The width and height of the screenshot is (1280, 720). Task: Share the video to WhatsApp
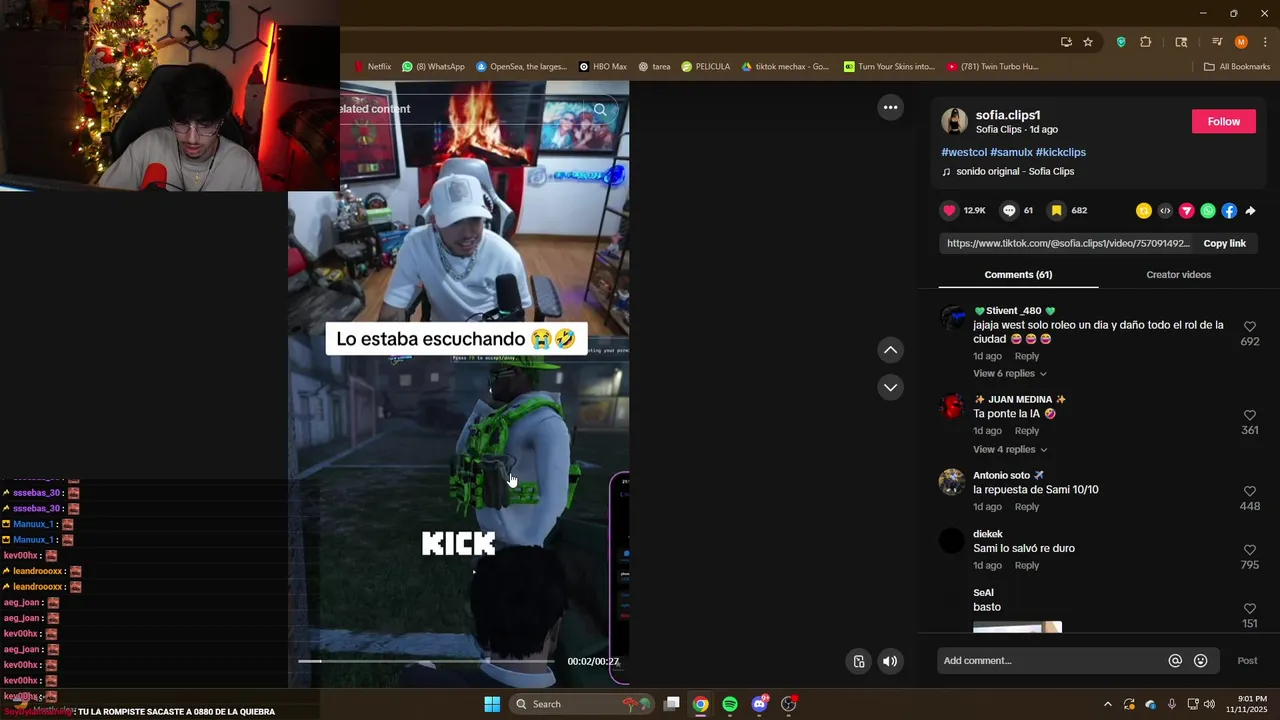coord(1208,210)
